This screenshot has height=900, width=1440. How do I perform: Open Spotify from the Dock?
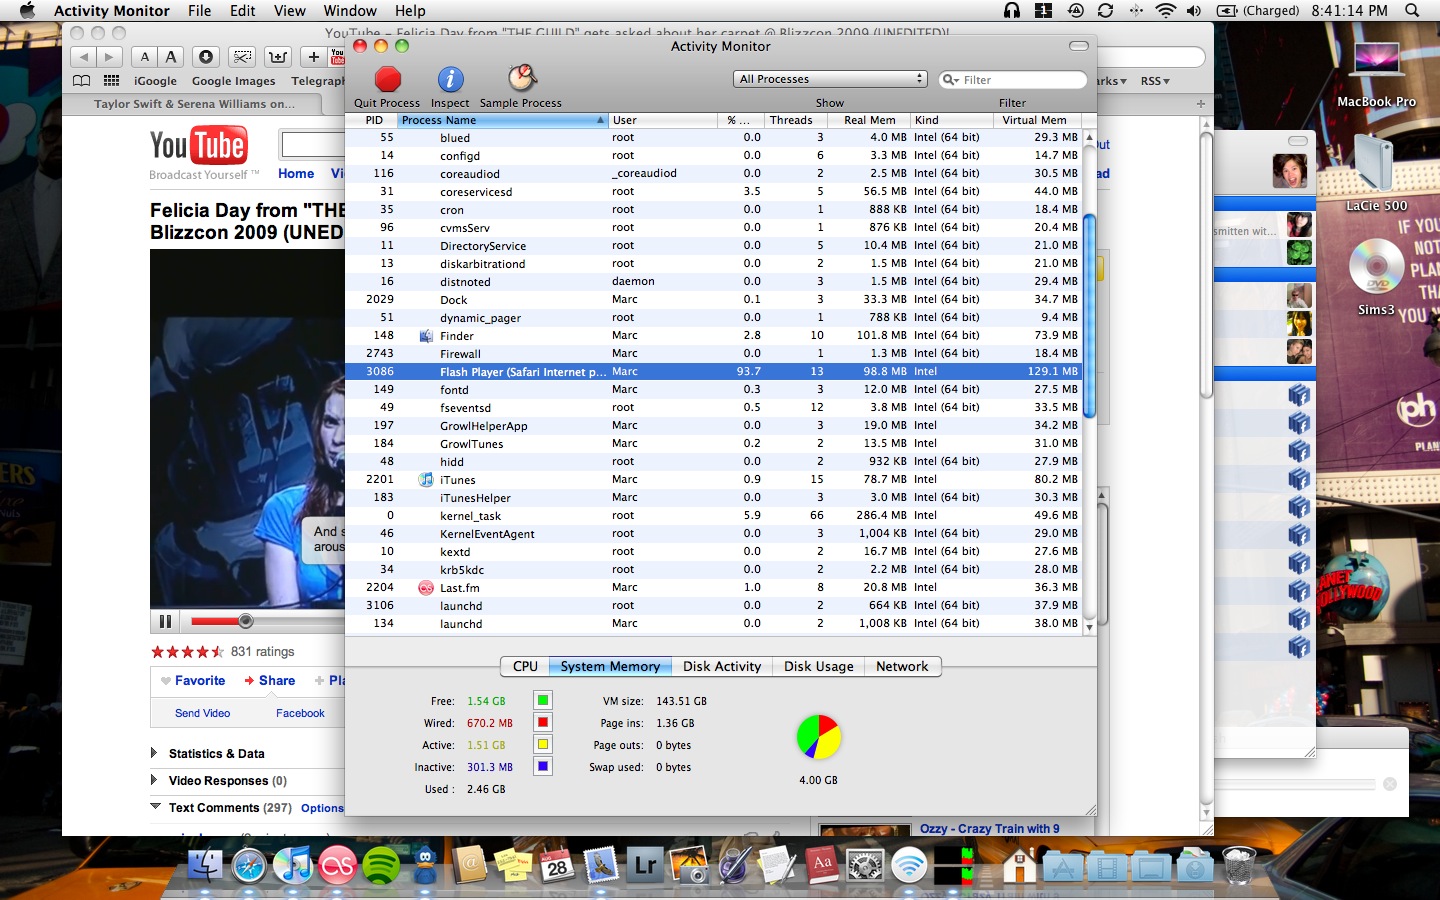381,865
